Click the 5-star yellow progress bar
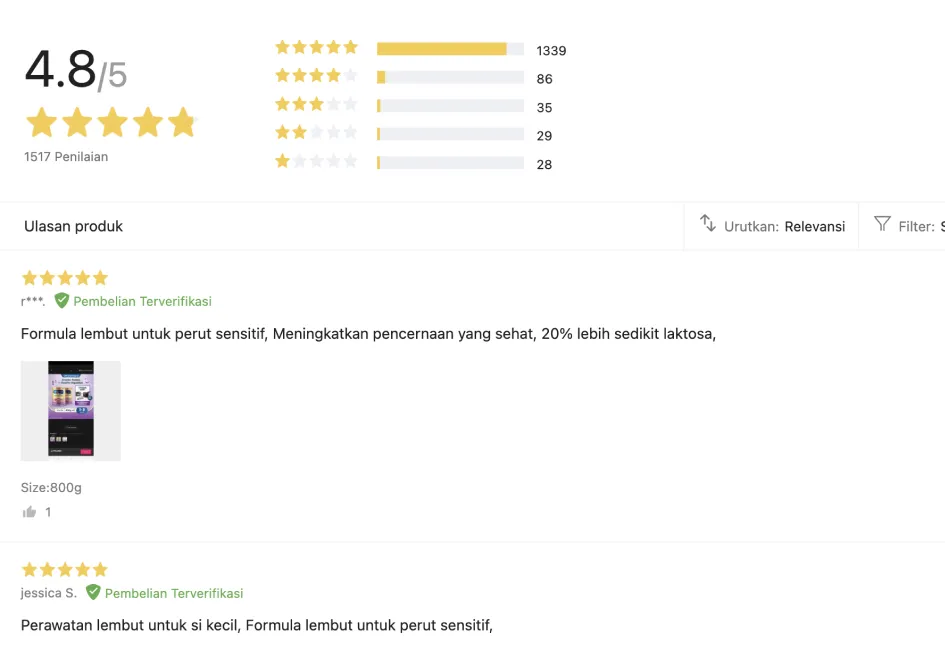The height and width of the screenshot is (654, 945). coord(442,49)
